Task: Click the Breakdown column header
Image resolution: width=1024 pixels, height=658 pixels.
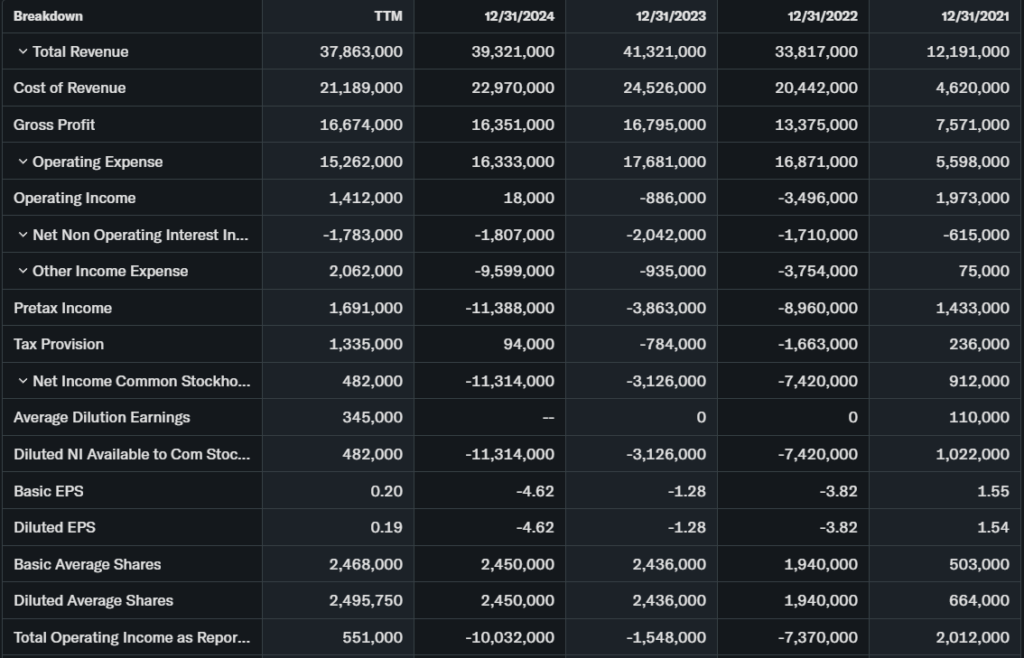Action: [48, 16]
